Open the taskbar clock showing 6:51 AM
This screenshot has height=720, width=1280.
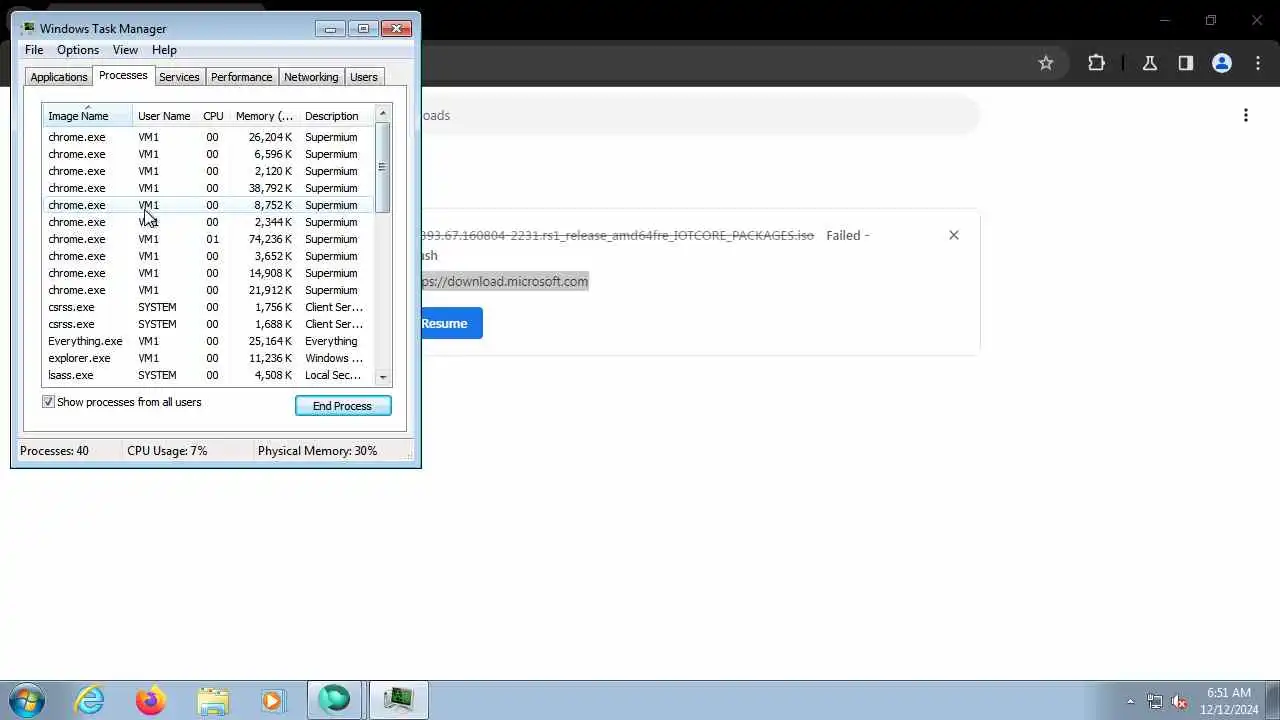[x=1229, y=701]
